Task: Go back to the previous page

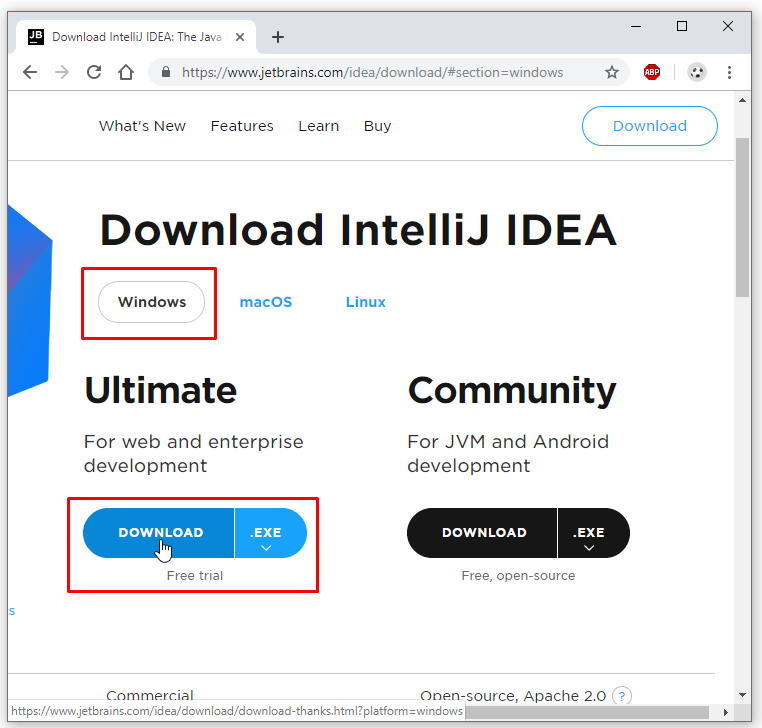Action: 30,72
